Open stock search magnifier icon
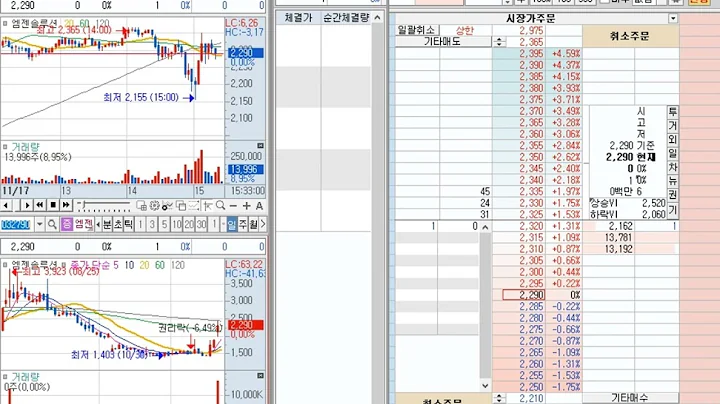This screenshot has width=720, height=404. pos(52,224)
